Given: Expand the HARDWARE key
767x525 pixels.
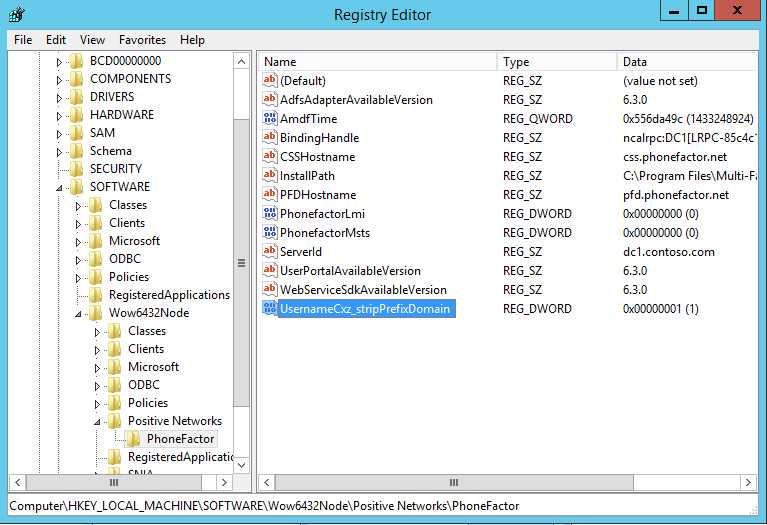Looking at the screenshot, I should point(59,116).
